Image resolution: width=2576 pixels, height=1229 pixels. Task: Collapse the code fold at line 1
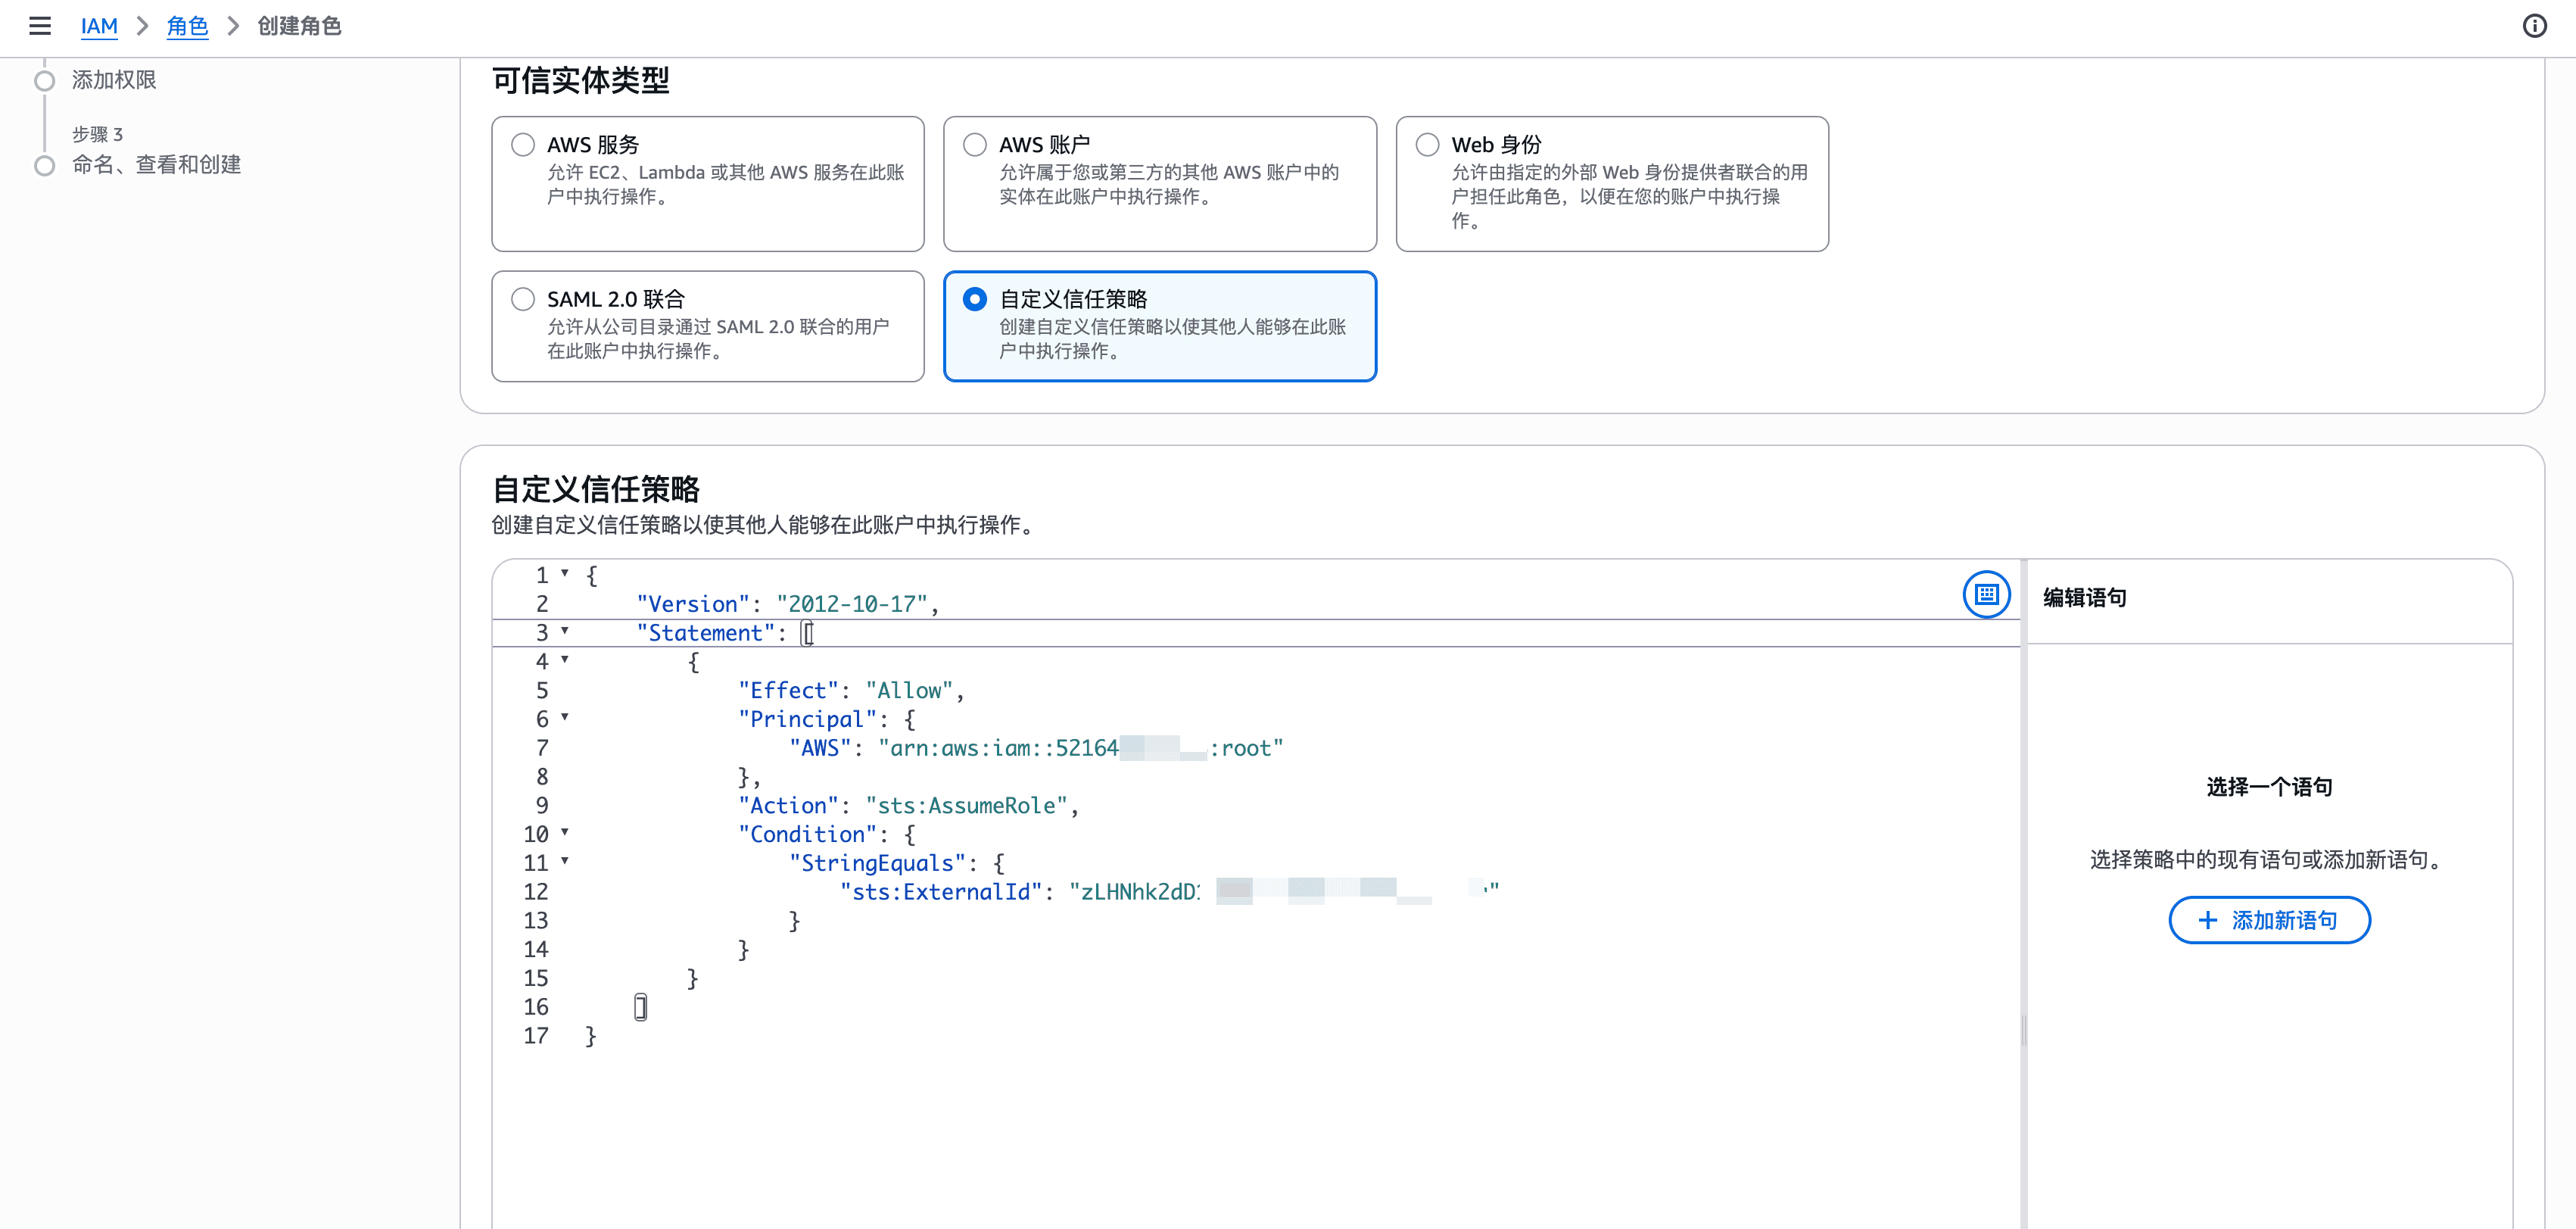[x=565, y=574]
